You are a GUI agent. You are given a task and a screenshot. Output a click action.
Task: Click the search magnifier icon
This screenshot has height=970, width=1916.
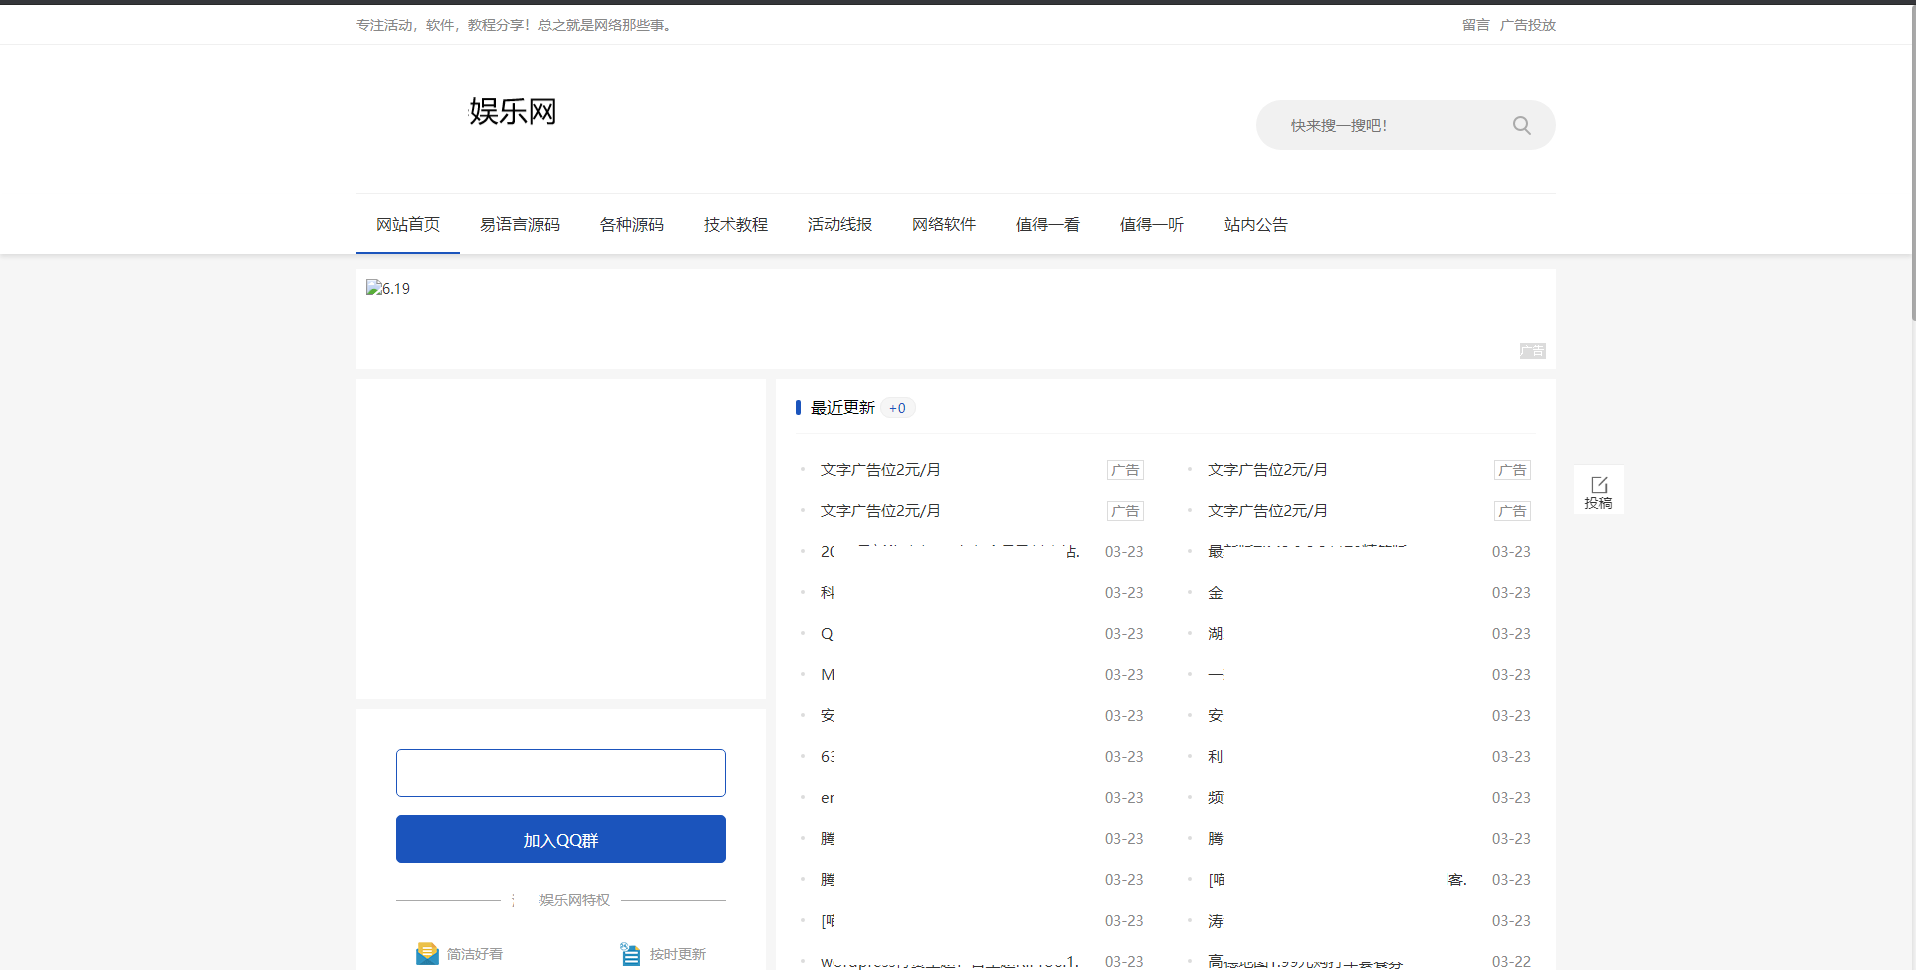pos(1520,125)
